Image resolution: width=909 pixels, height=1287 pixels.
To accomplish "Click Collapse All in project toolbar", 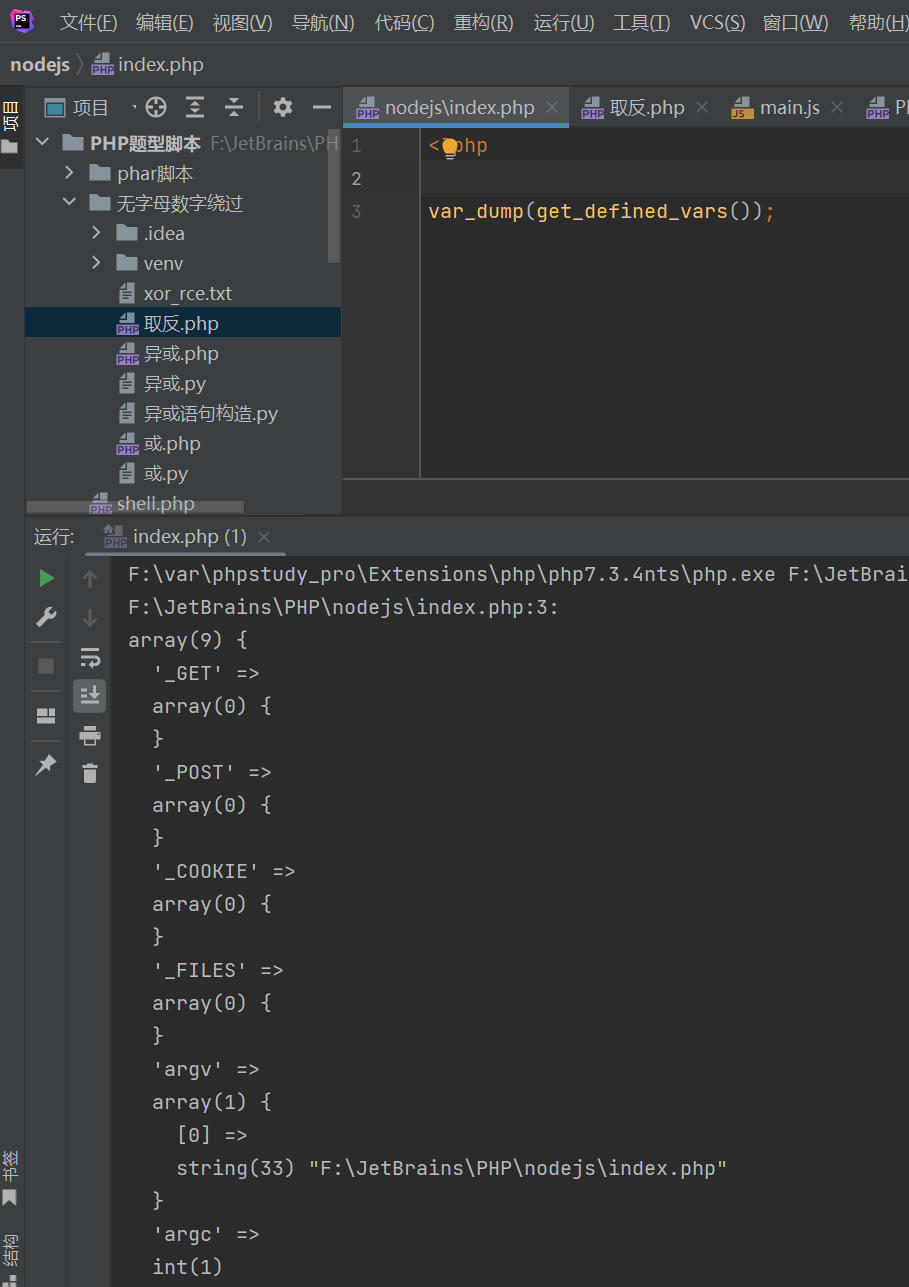I will [234, 107].
